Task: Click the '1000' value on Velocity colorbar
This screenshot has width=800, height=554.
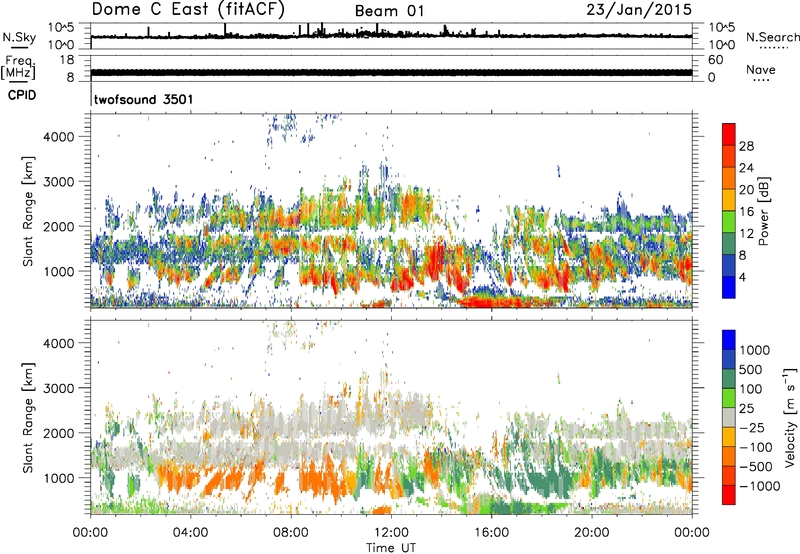Action: (x=755, y=350)
